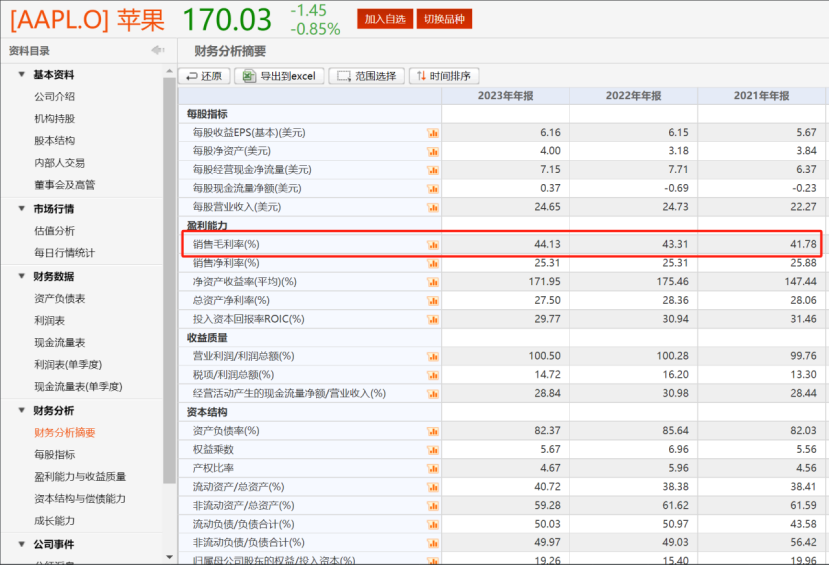Select the 范围选择 range tool

click(x=367, y=76)
